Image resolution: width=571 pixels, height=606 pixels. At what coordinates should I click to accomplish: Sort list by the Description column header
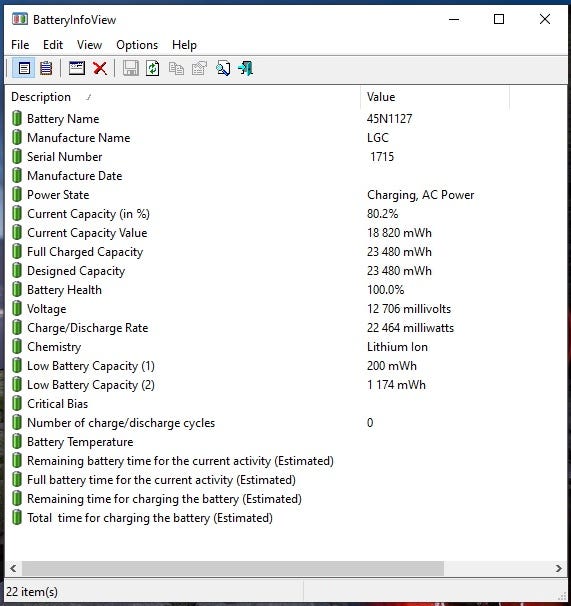pos(183,97)
